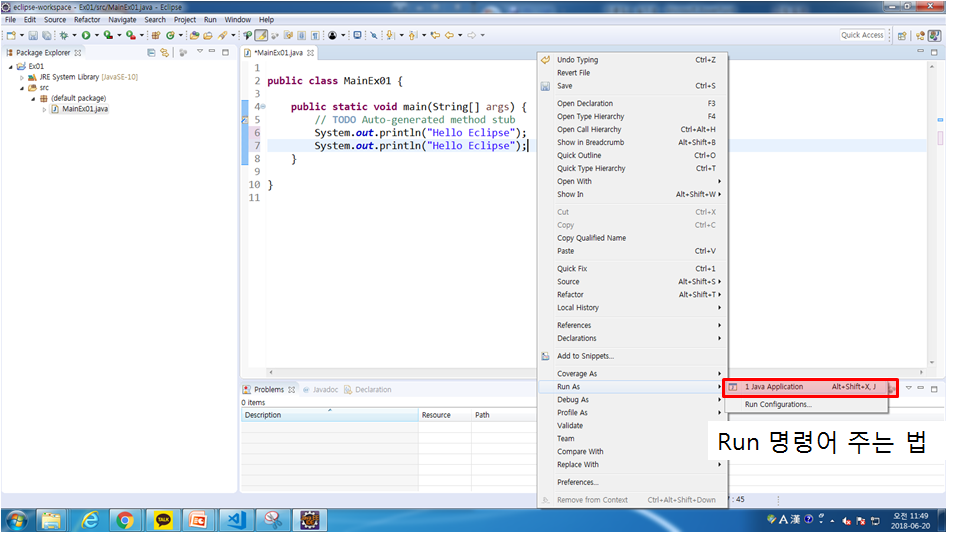The height and width of the screenshot is (533, 962).
Task: Open the Refactor menu
Action: 87,20
